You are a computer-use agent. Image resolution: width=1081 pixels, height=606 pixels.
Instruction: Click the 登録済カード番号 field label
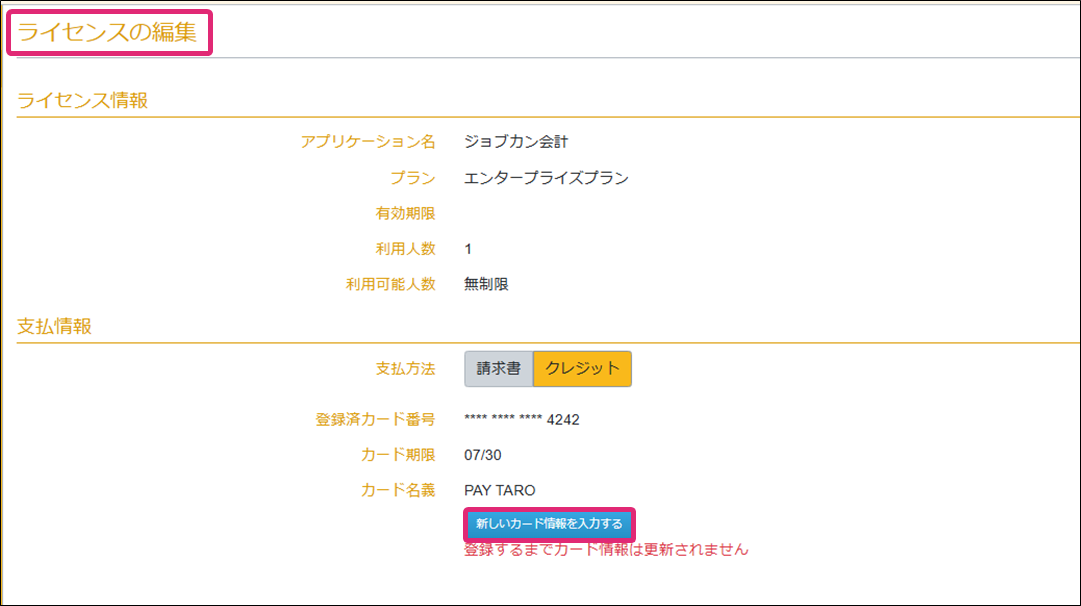coord(375,420)
